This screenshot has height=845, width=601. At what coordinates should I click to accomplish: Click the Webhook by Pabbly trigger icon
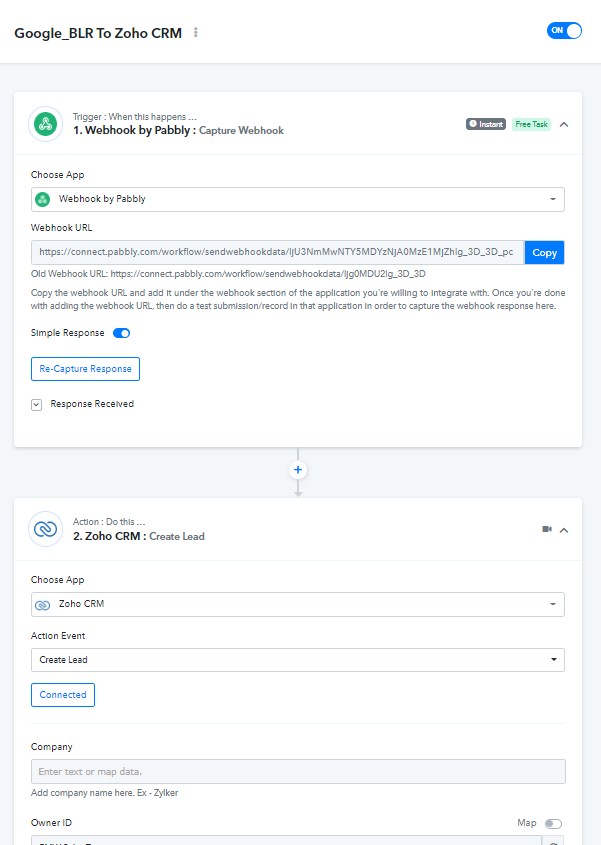coord(46,124)
